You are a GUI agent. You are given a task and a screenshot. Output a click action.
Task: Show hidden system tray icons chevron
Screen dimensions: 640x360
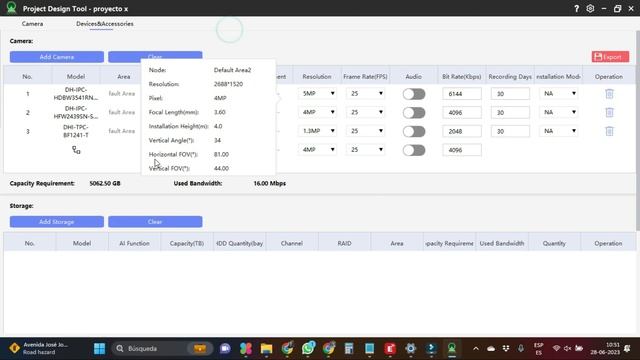pyautogui.click(x=476, y=349)
